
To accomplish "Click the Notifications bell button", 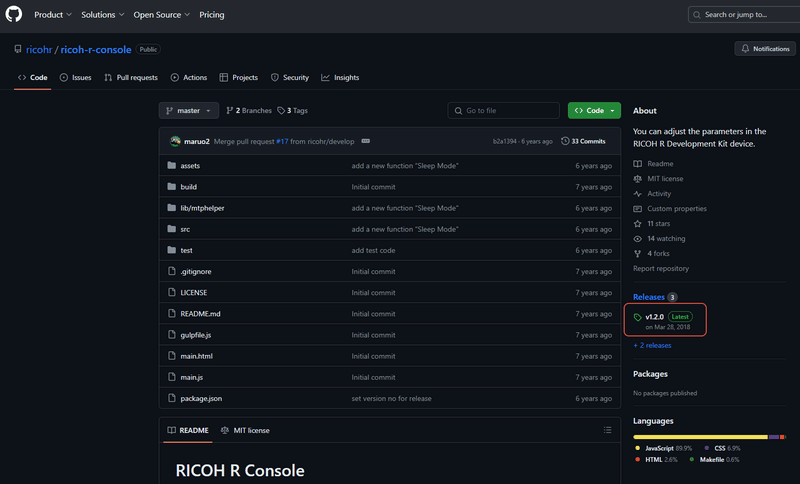I will tap(765, 49).
